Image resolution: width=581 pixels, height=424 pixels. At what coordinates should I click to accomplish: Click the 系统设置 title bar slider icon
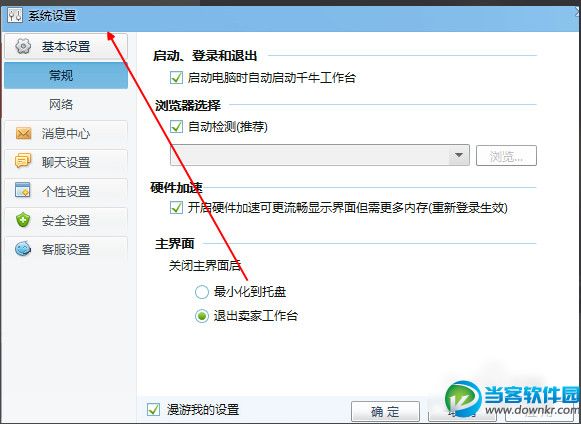(x=15, y=16)
